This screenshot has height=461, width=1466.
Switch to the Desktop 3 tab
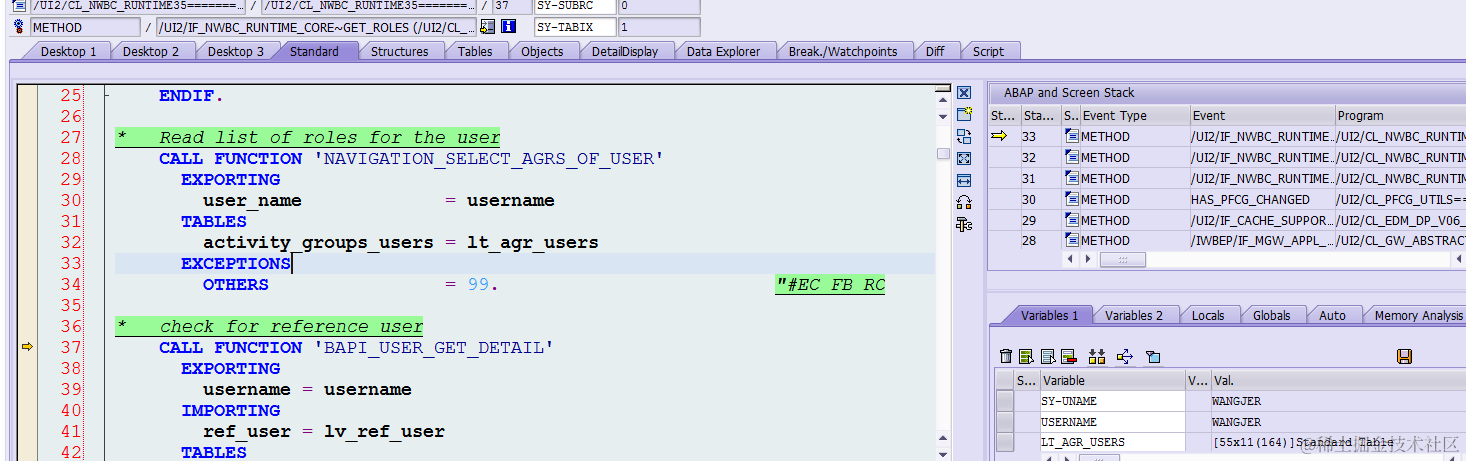(236, 51)
